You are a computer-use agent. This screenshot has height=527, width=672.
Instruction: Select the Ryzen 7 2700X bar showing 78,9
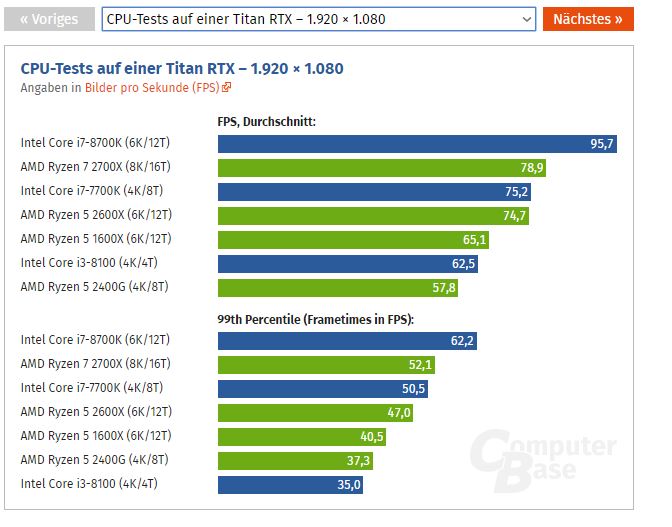[381, 168]
